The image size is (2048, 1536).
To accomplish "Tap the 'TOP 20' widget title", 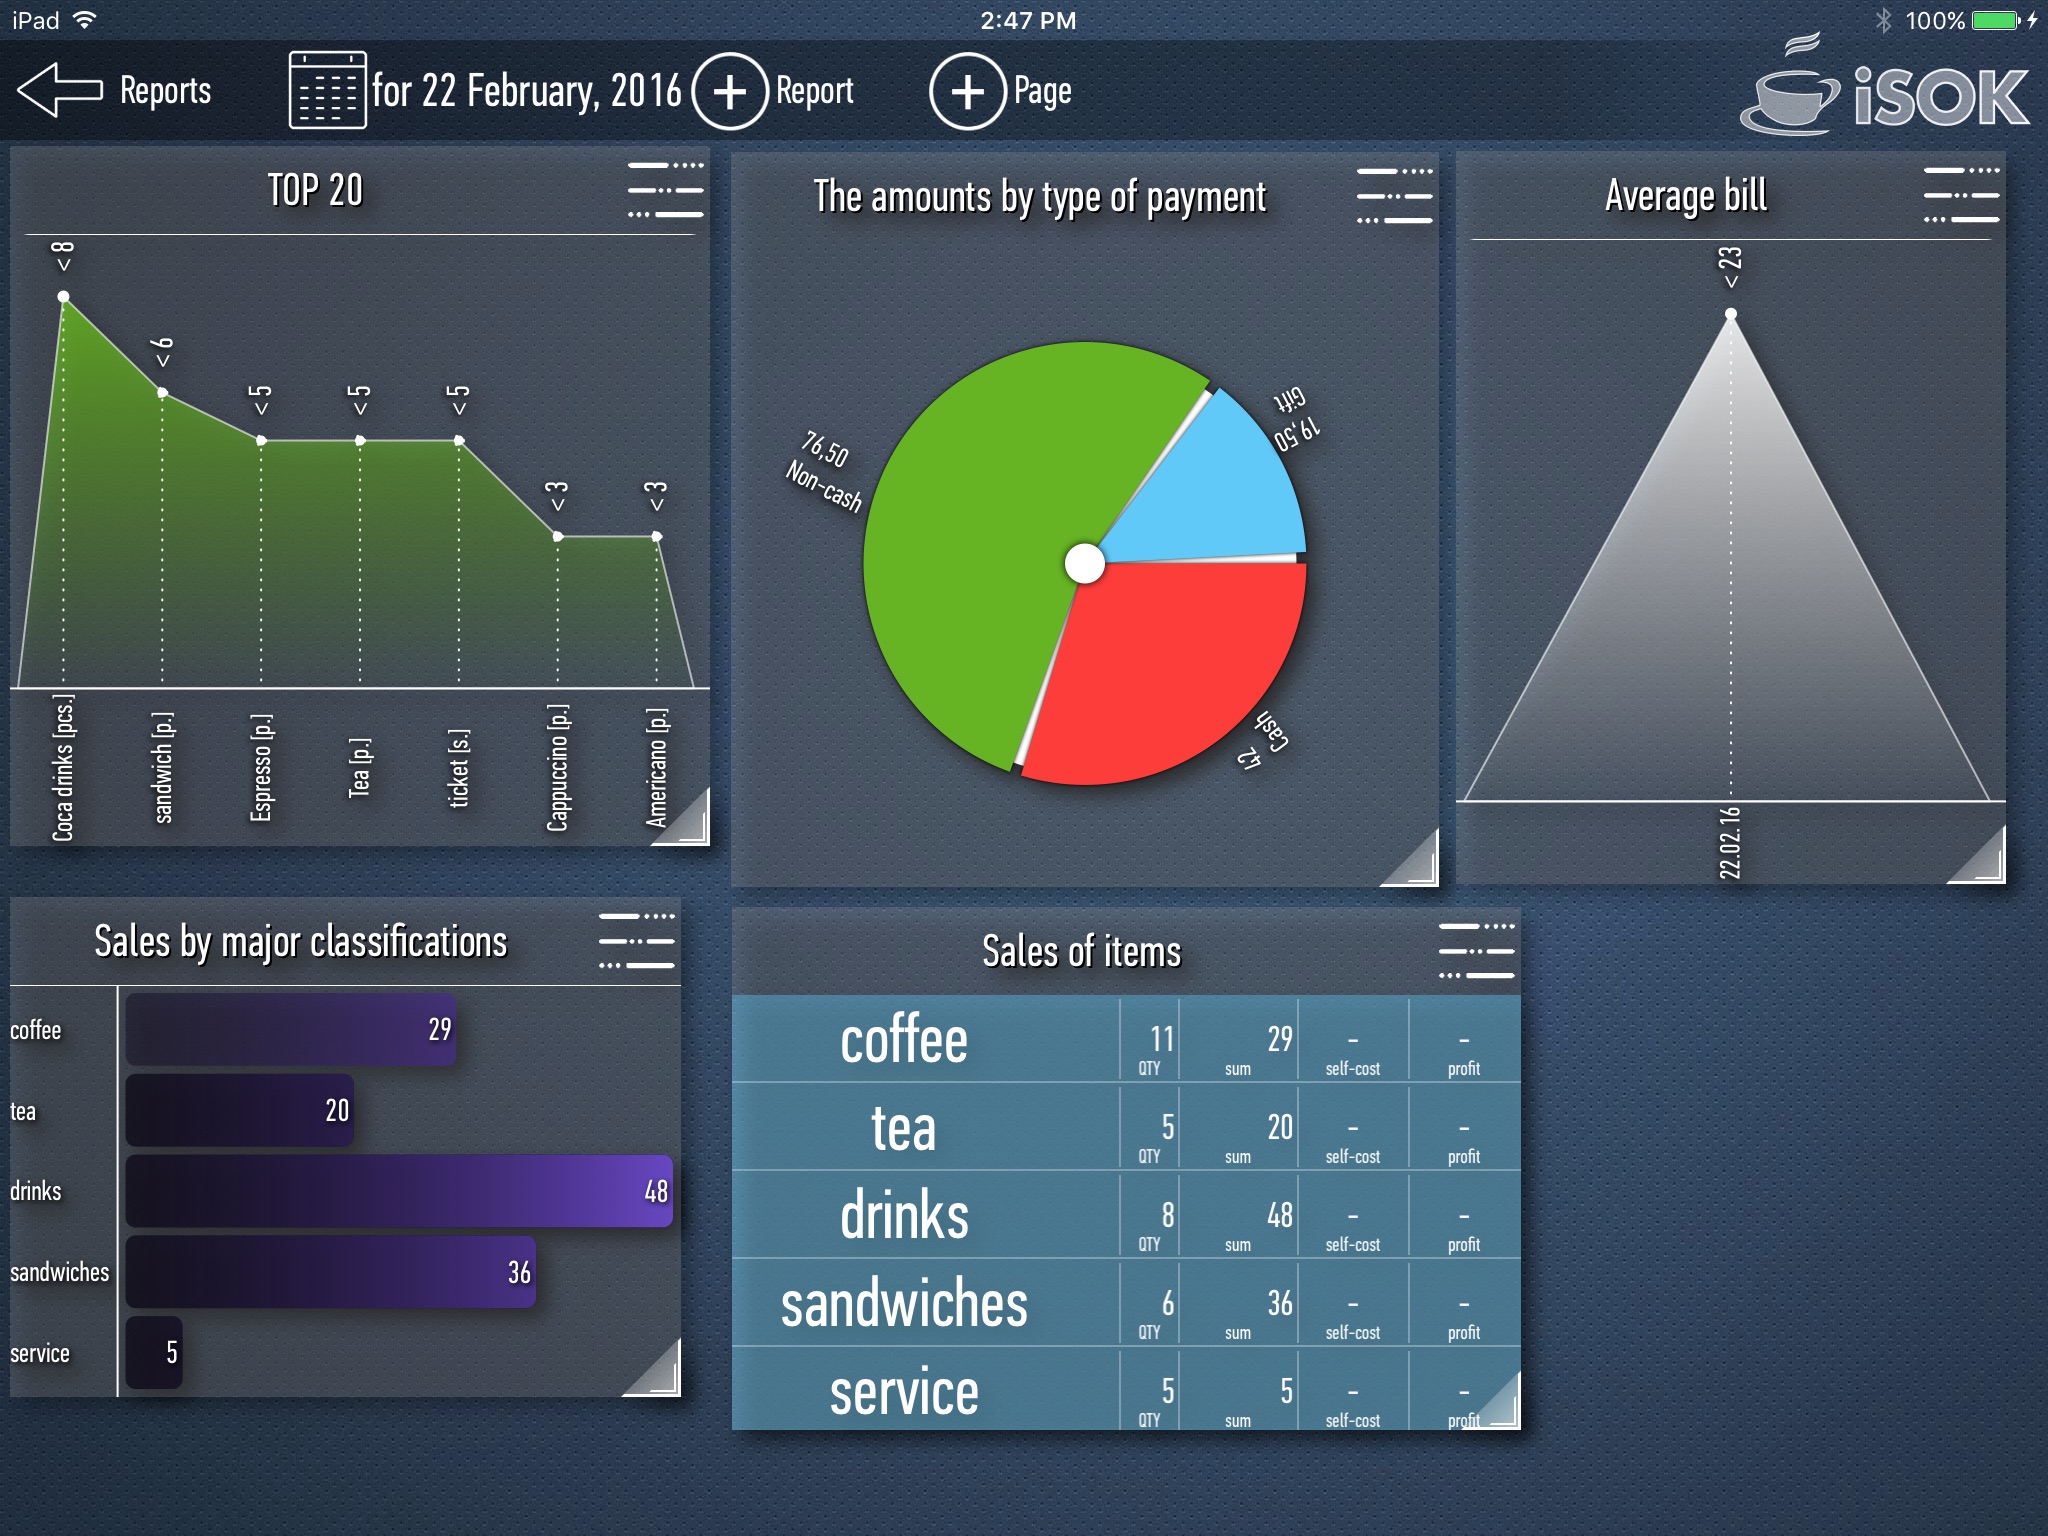I will 315,190.
